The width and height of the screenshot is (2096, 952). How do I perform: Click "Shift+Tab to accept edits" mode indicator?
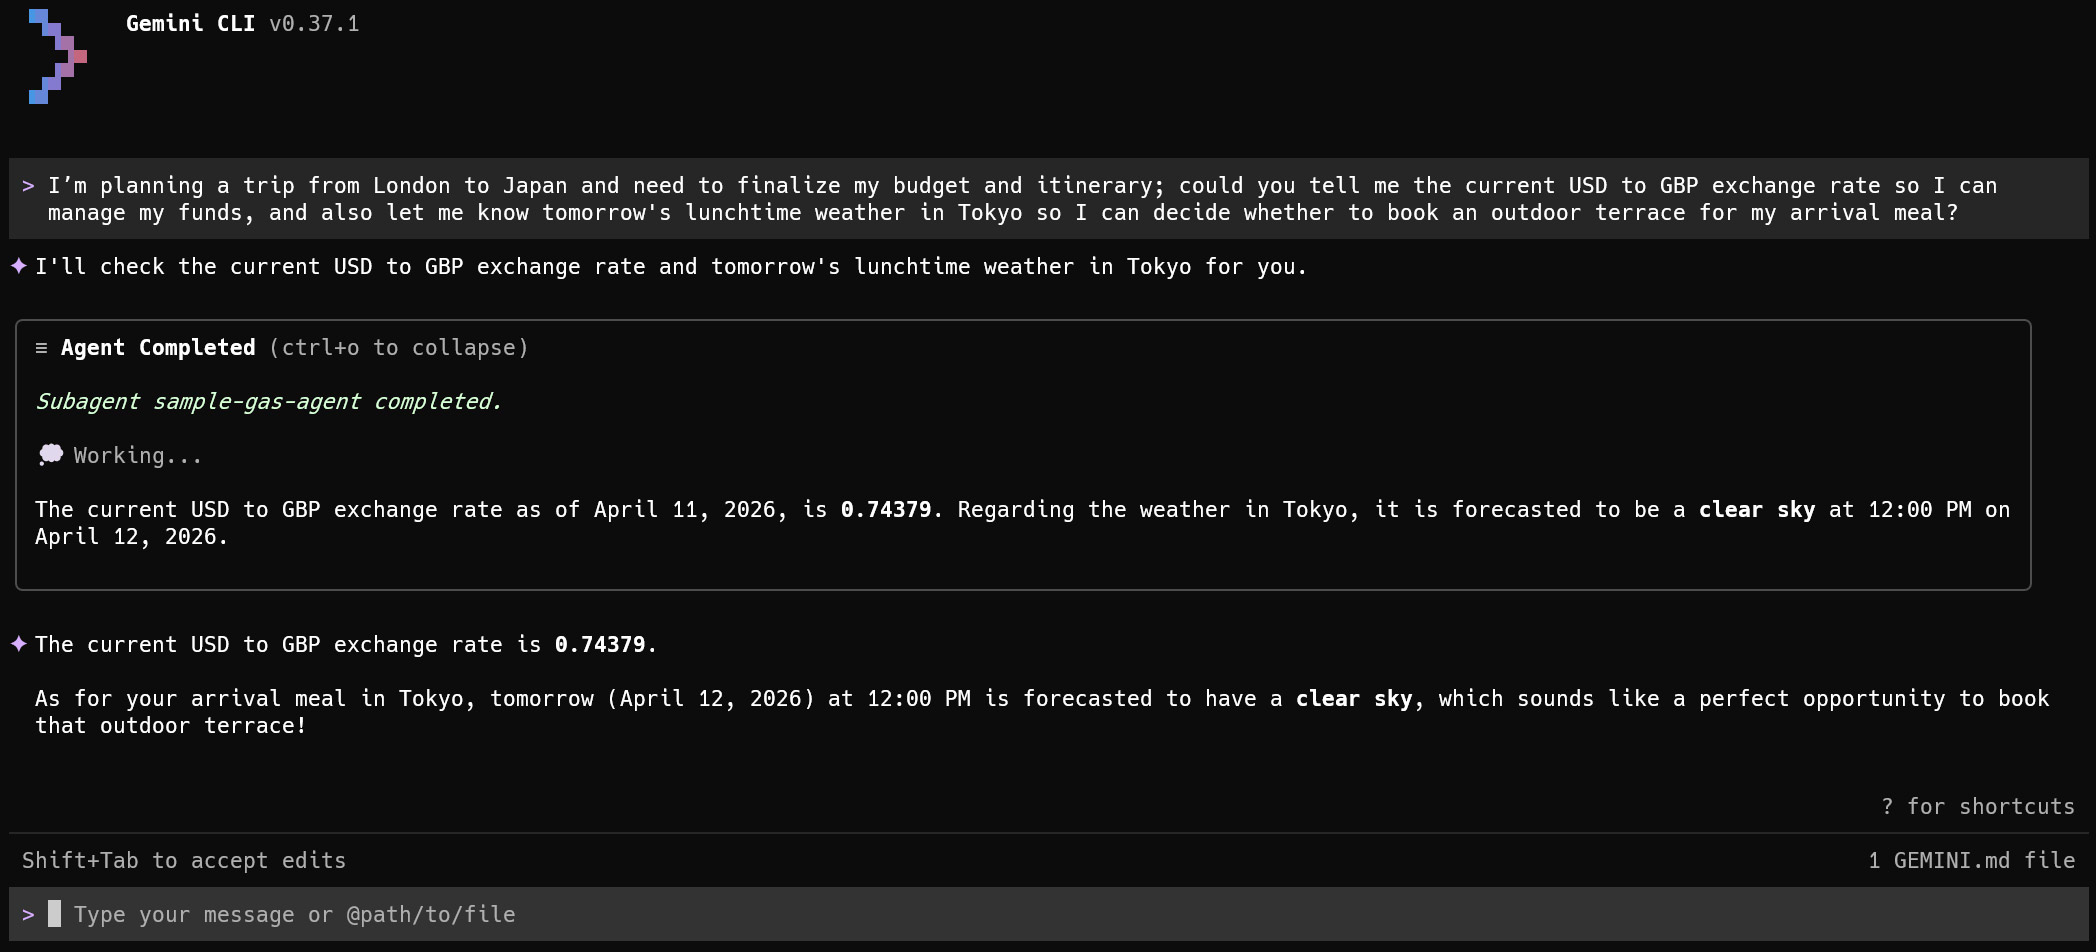pyautogui.click(x=184, y=860)
